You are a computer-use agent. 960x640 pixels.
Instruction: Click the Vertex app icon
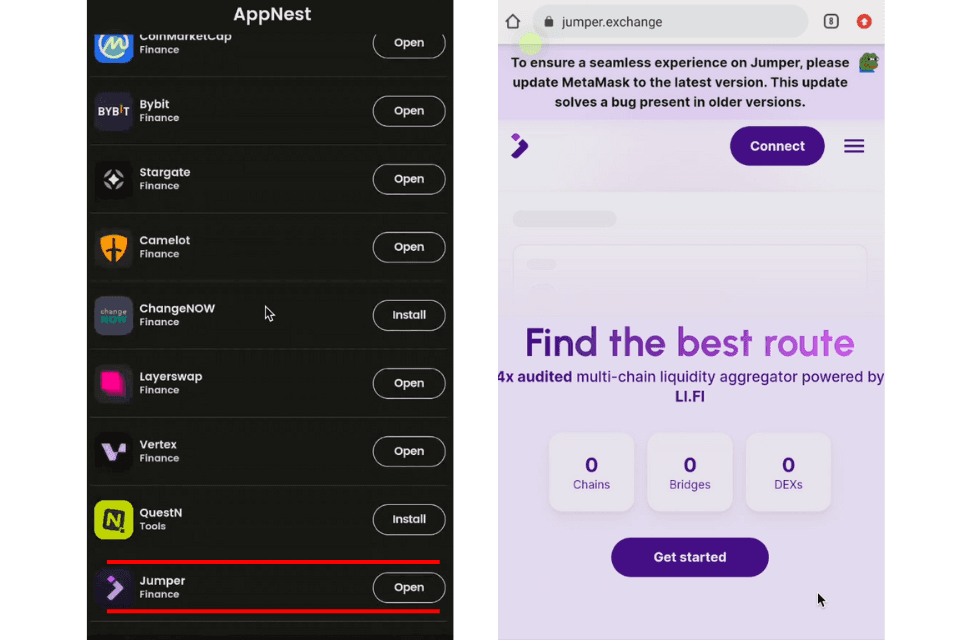click(113, 451)
